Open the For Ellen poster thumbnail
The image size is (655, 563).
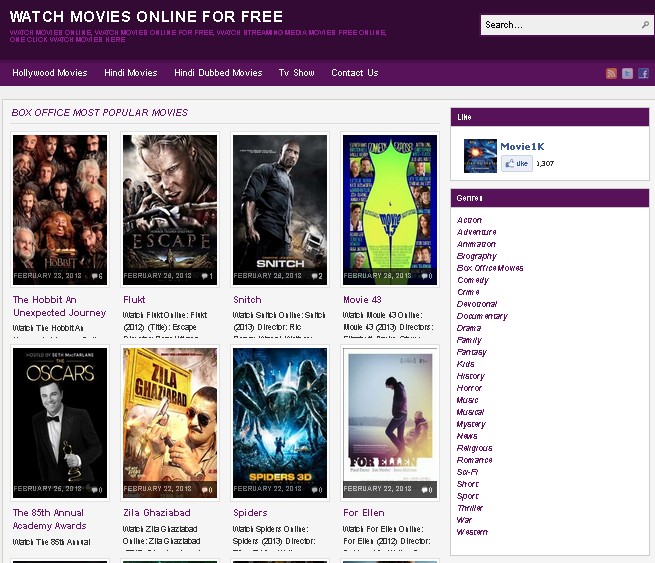click(x=390, y=423)
